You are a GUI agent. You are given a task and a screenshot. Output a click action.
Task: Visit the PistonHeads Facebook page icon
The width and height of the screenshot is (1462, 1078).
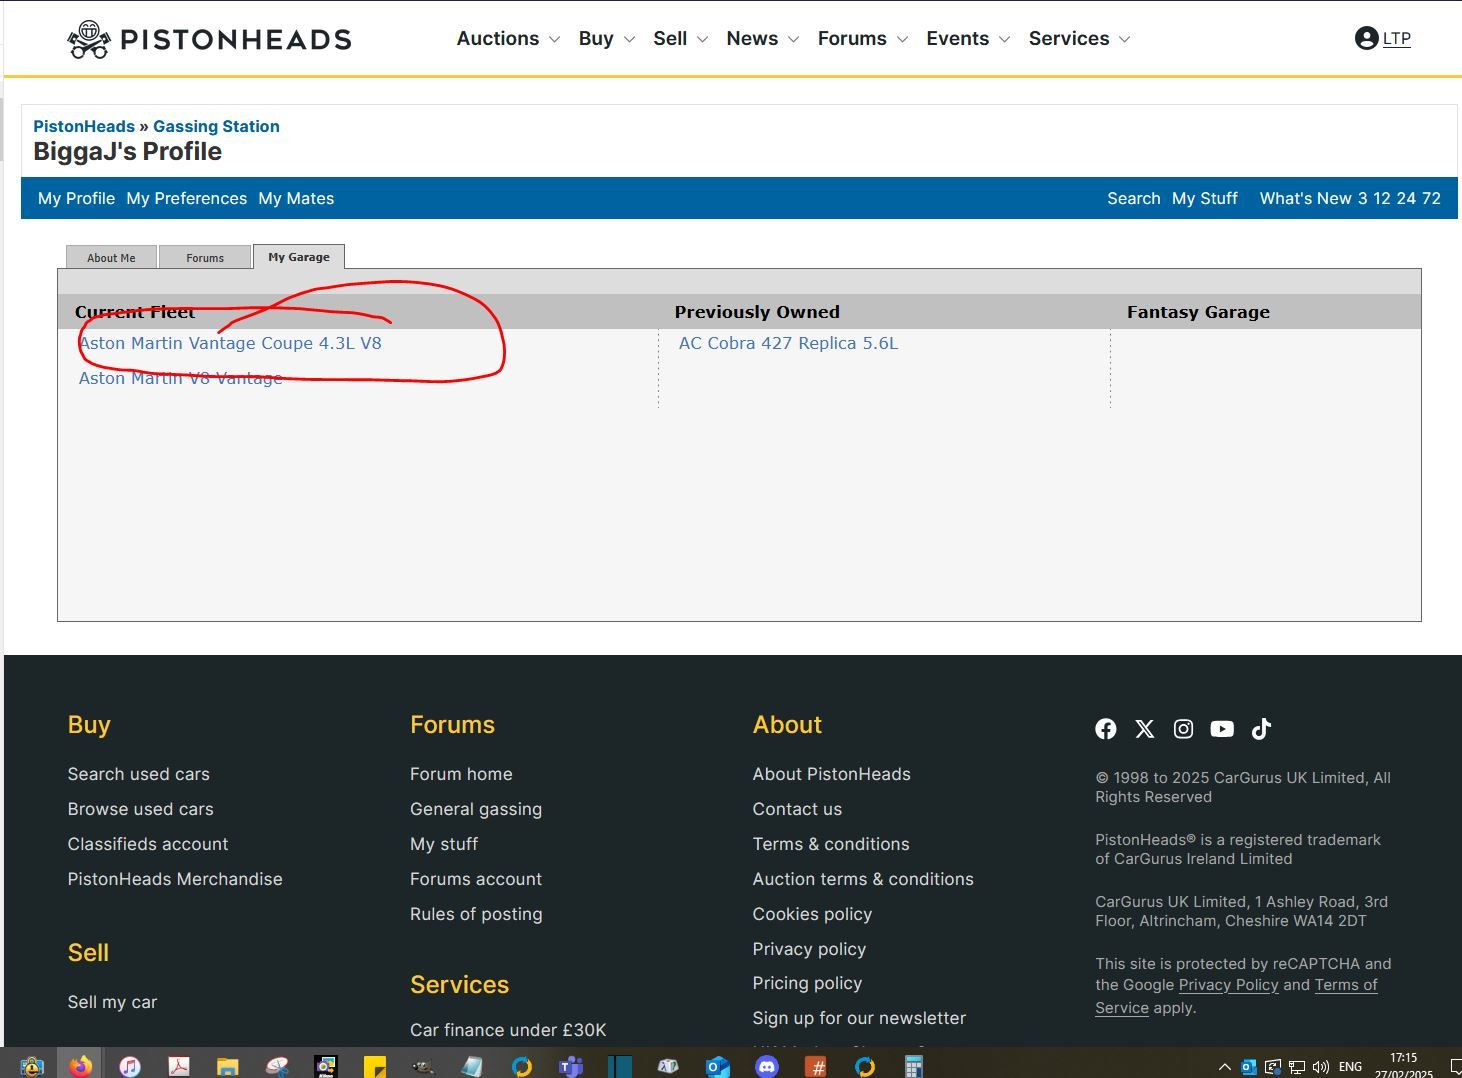(1105, 729)
